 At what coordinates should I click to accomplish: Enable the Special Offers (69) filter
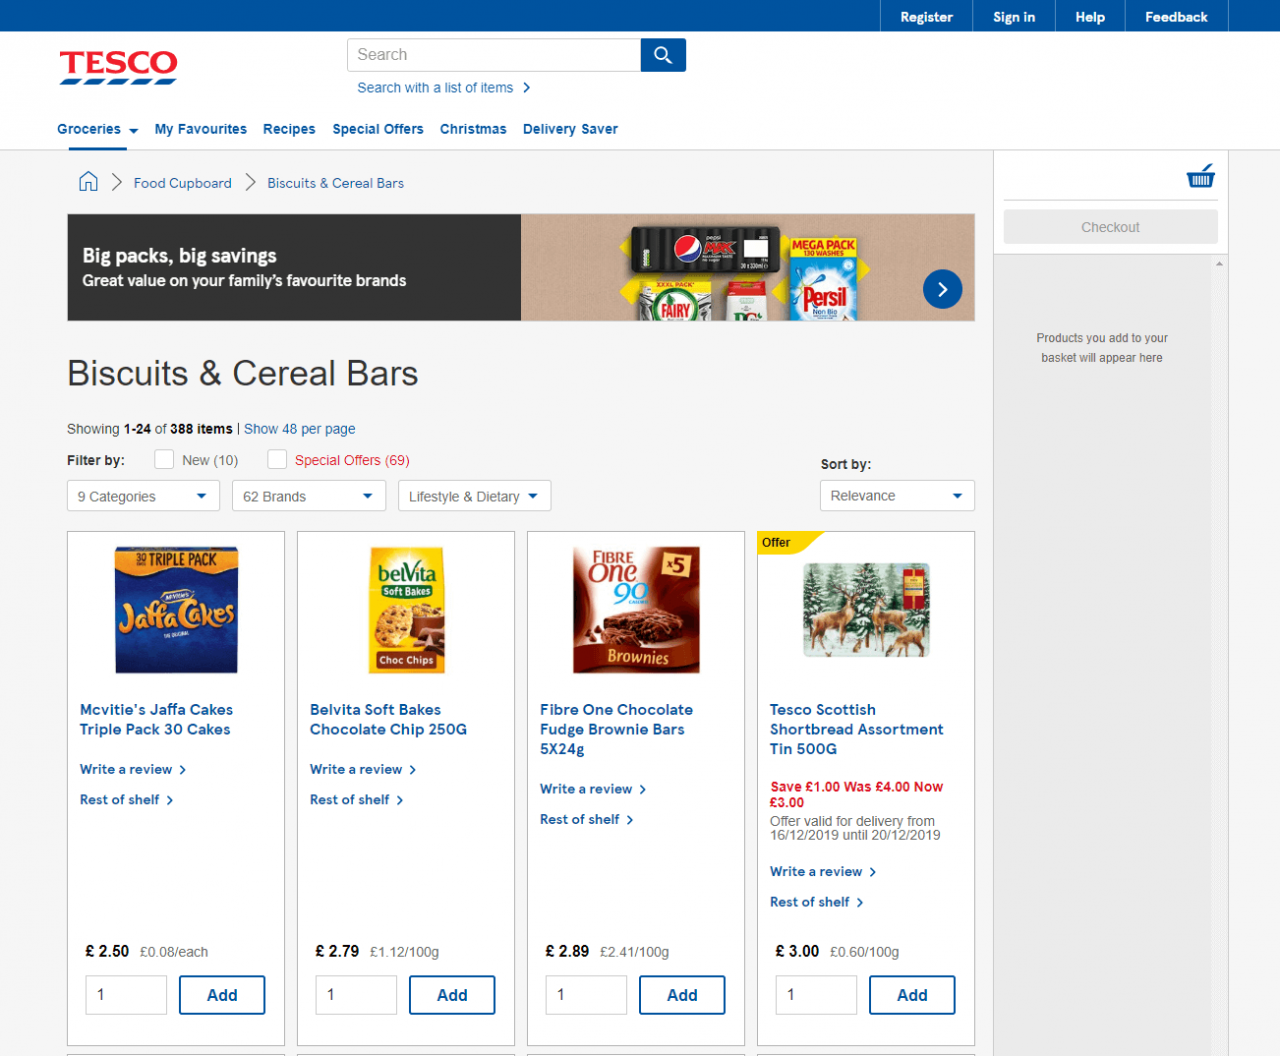point(277,459)
